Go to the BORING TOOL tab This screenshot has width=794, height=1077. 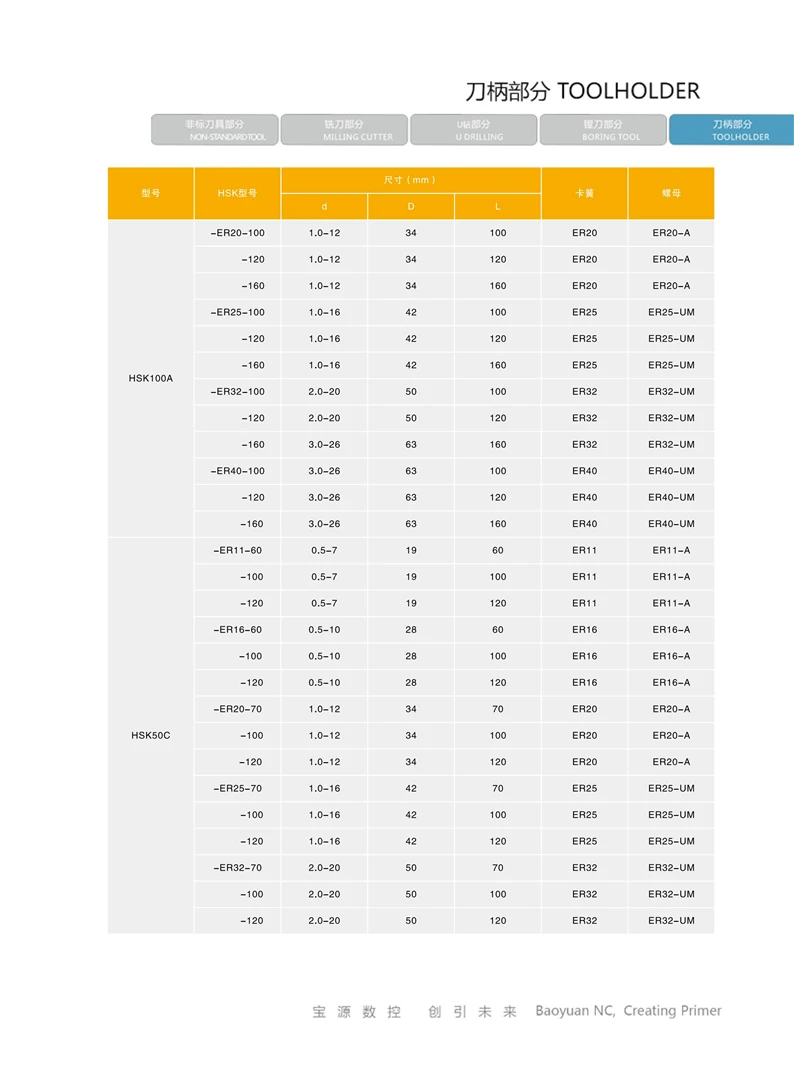pyautogui.click(x=603, y=130)
